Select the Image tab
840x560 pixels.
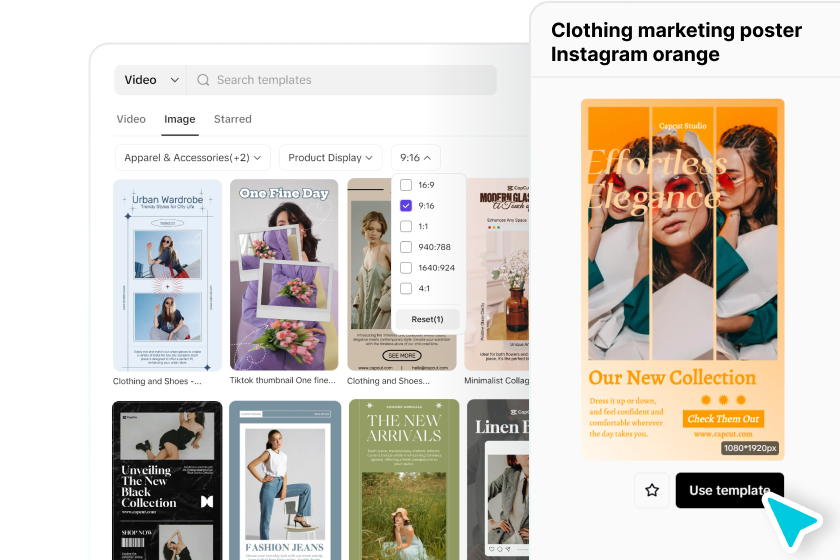click(x=179, y=119)
